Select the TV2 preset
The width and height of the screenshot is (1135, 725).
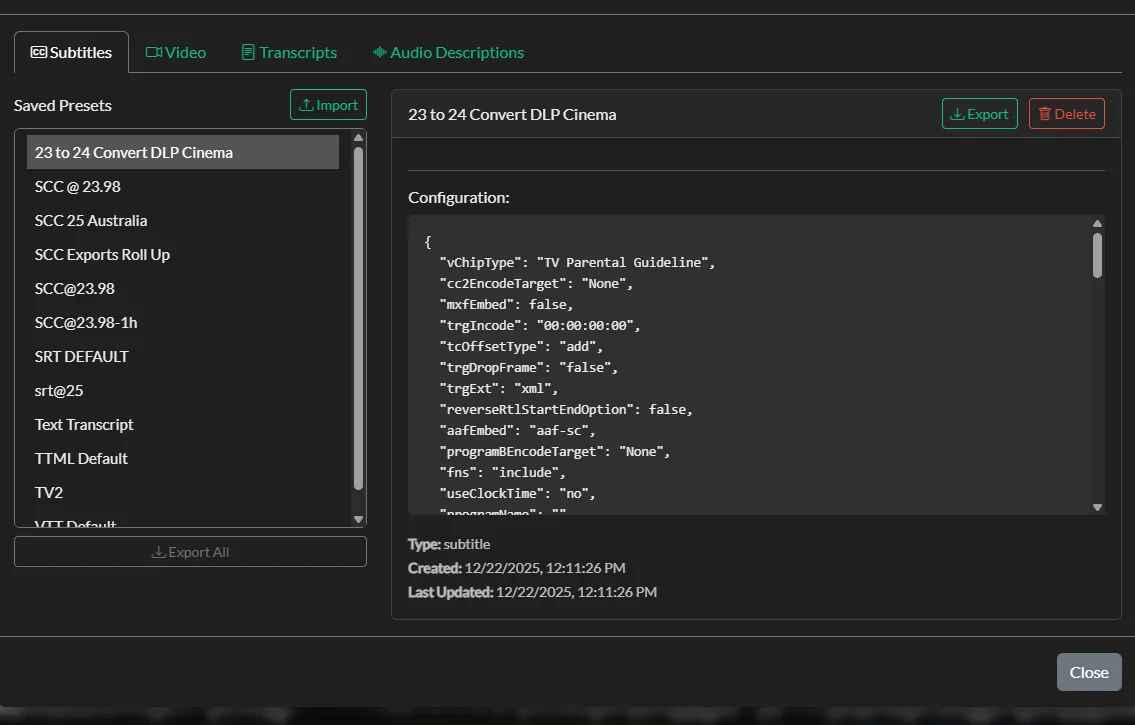point(182,493)
